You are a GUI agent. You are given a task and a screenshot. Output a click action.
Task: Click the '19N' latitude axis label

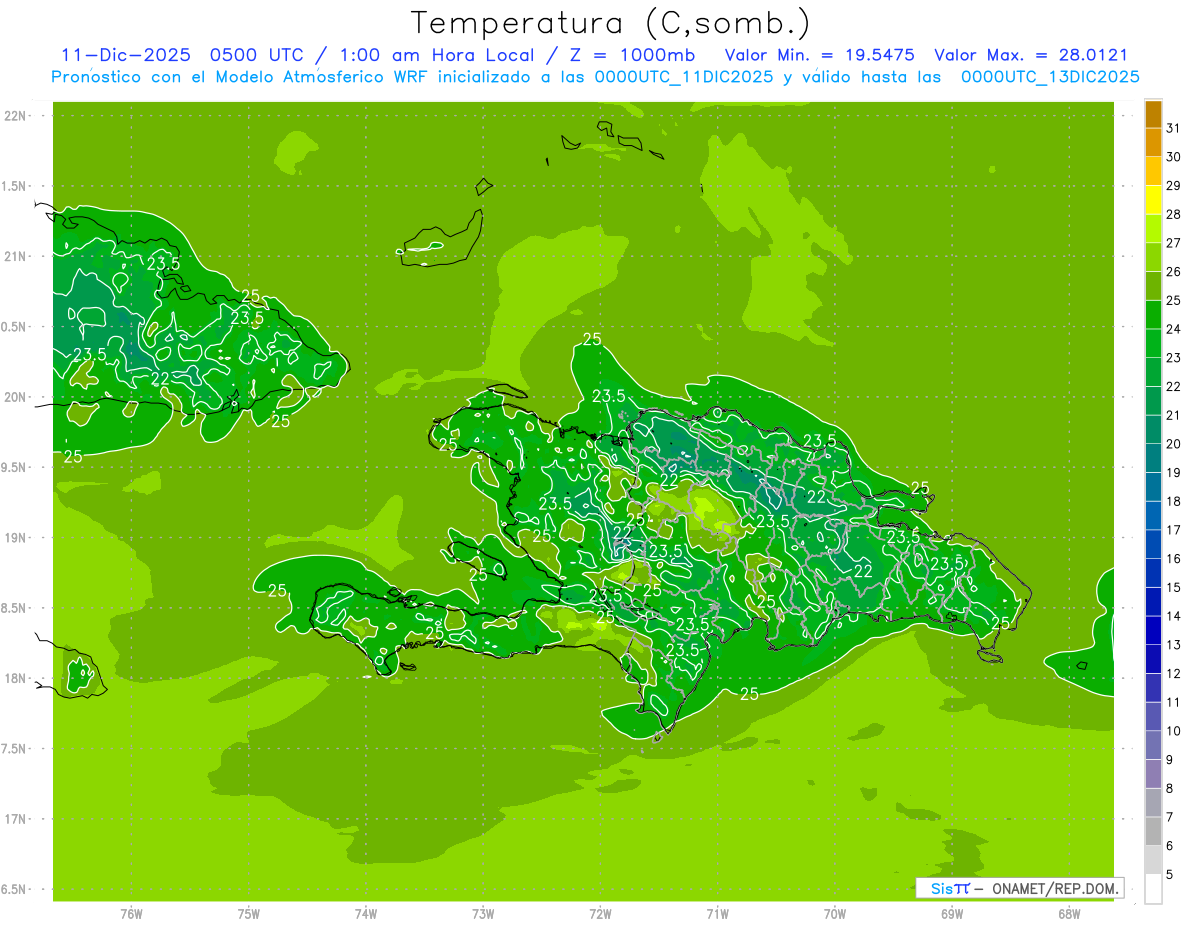[x=15, y=538]
